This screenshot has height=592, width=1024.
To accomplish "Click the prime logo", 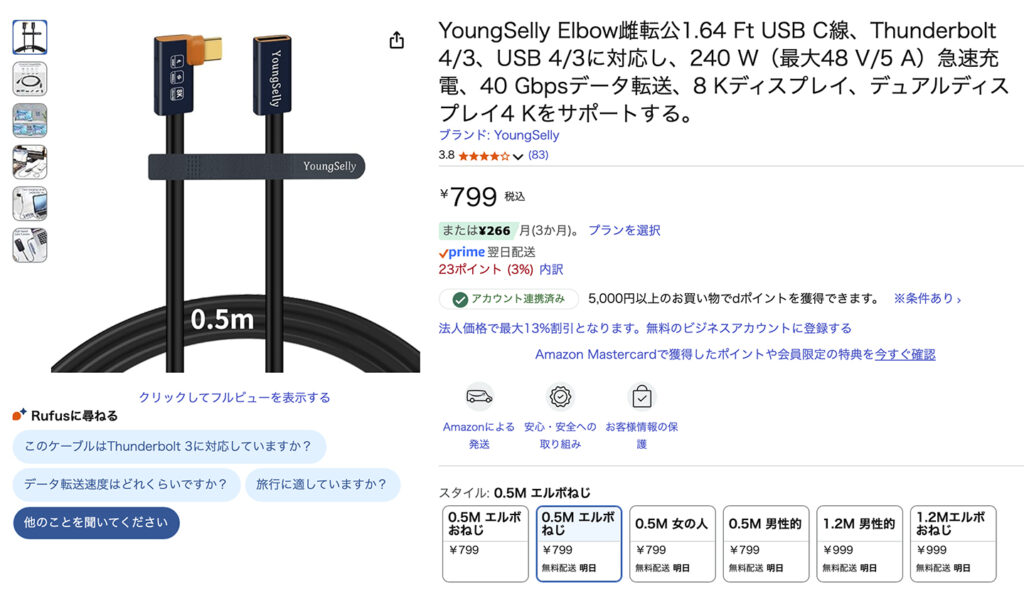I will [462, 252].
